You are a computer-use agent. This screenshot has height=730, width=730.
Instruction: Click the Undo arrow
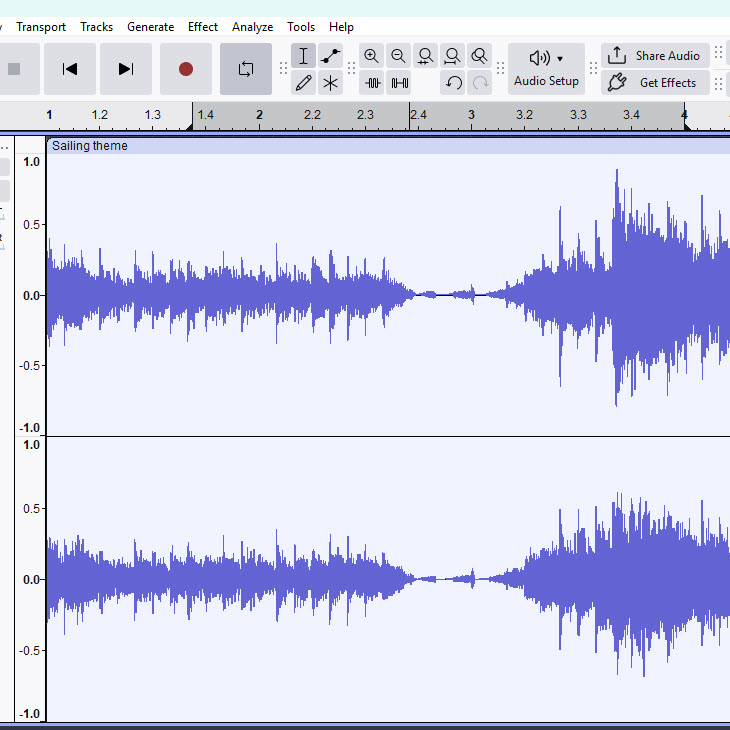click(x=454, y=83)
